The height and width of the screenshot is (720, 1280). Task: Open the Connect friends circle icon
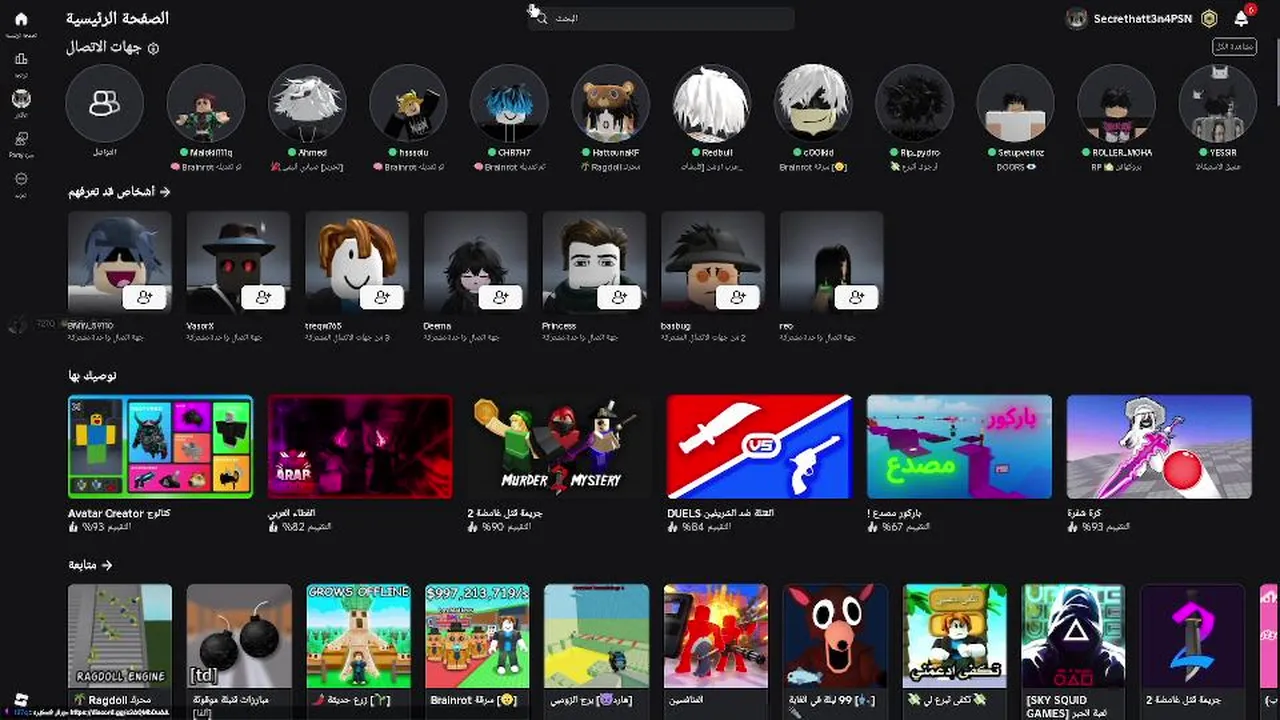pos(104,104)
